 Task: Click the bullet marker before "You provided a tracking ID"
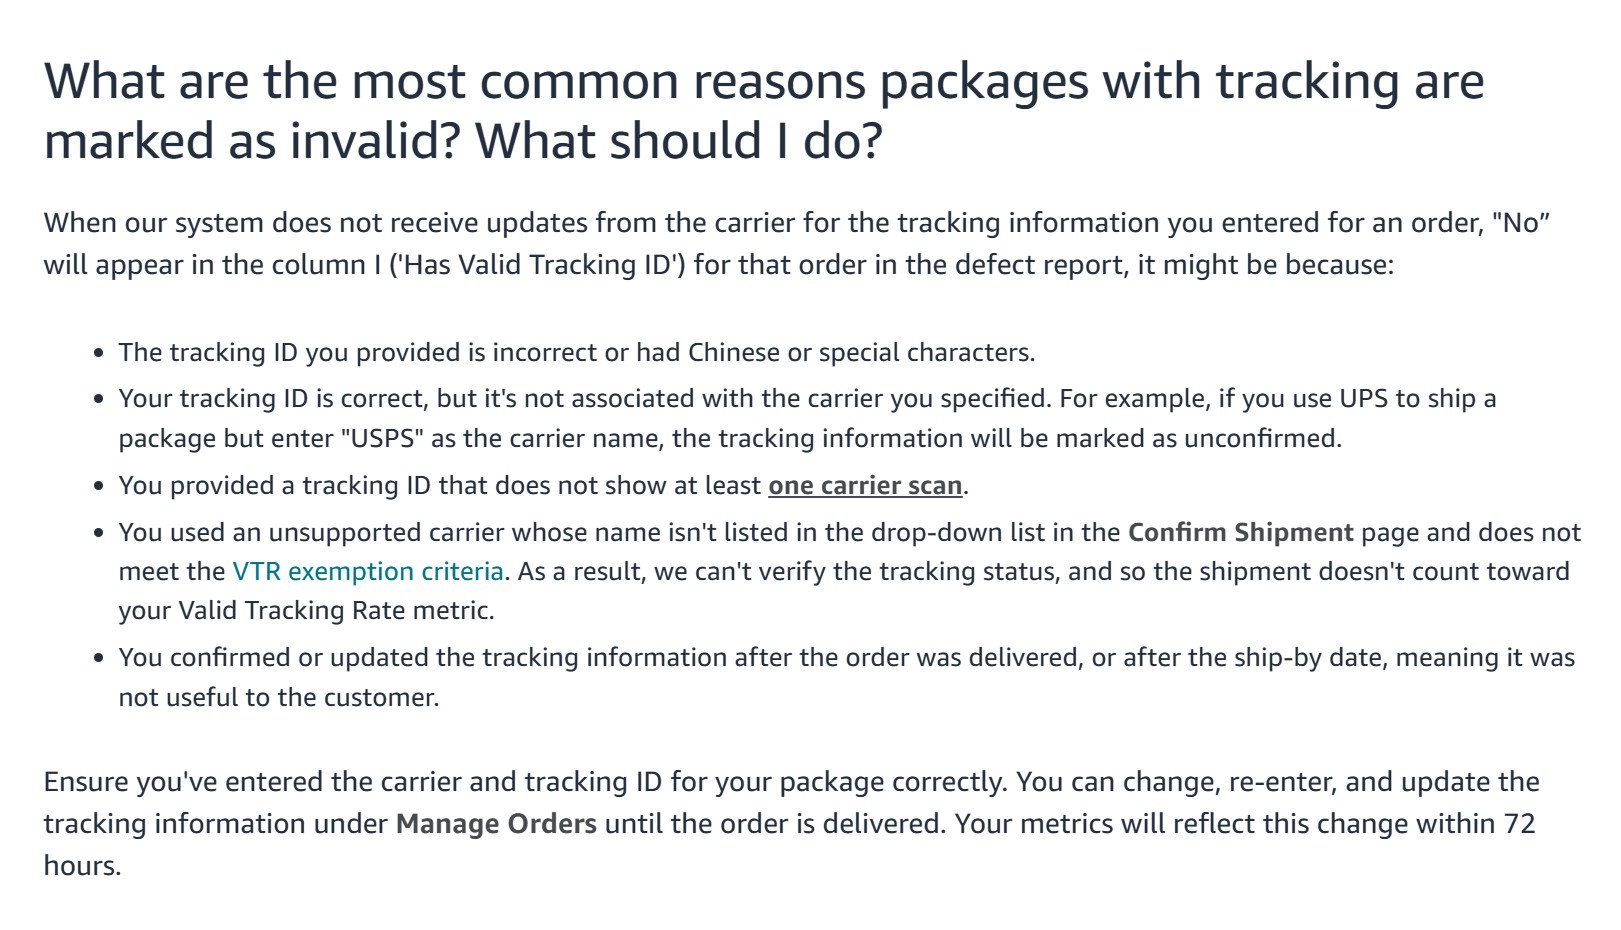[98, 486]
